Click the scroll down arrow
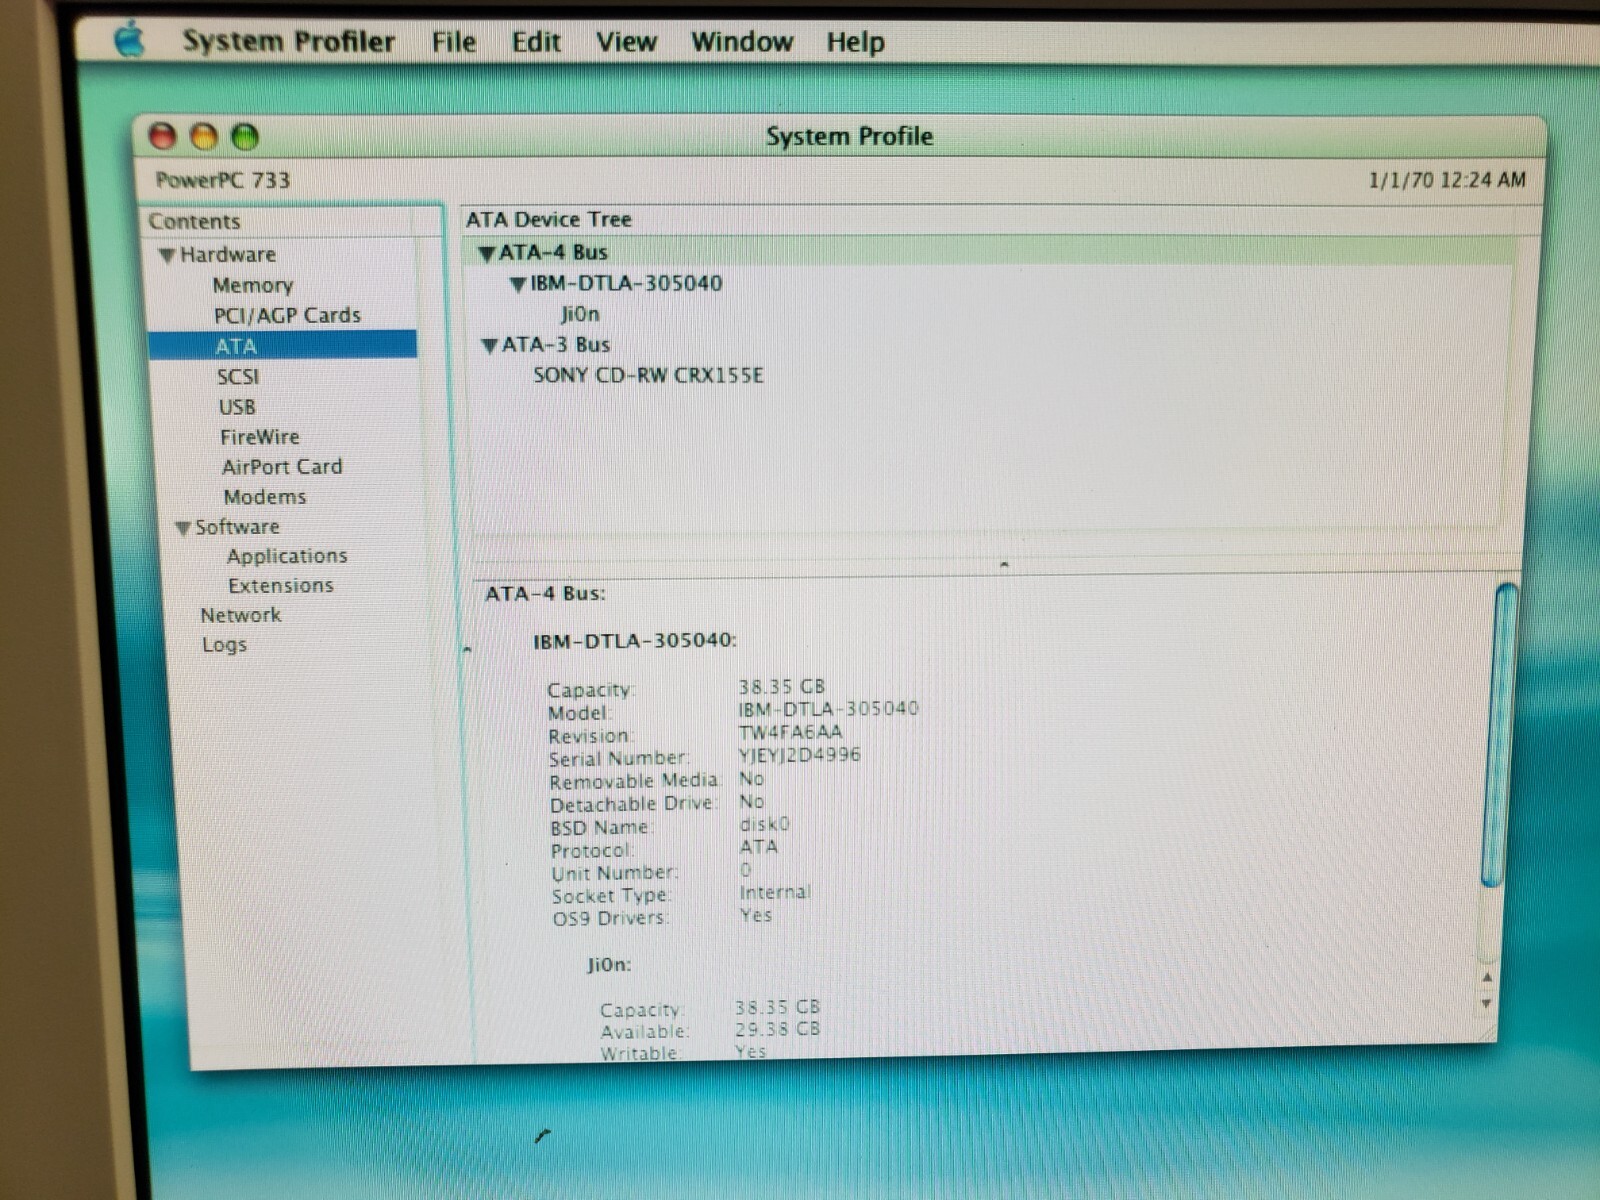 tap(1487, 1003)
